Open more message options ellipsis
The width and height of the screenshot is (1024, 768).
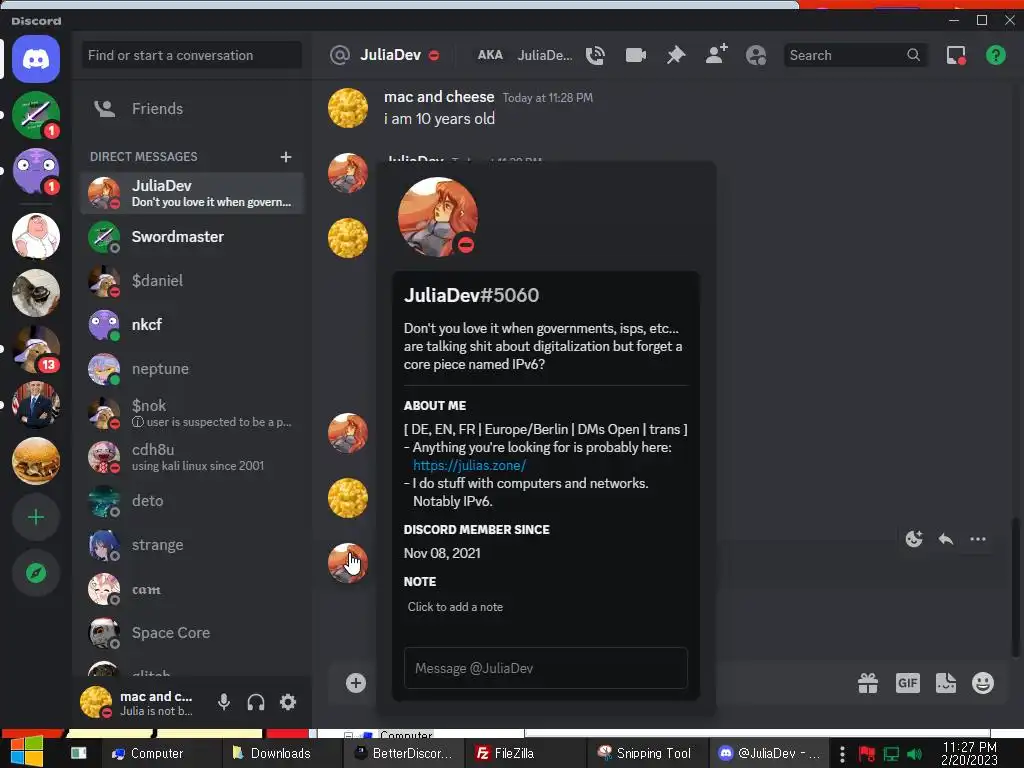coord(978,539)
